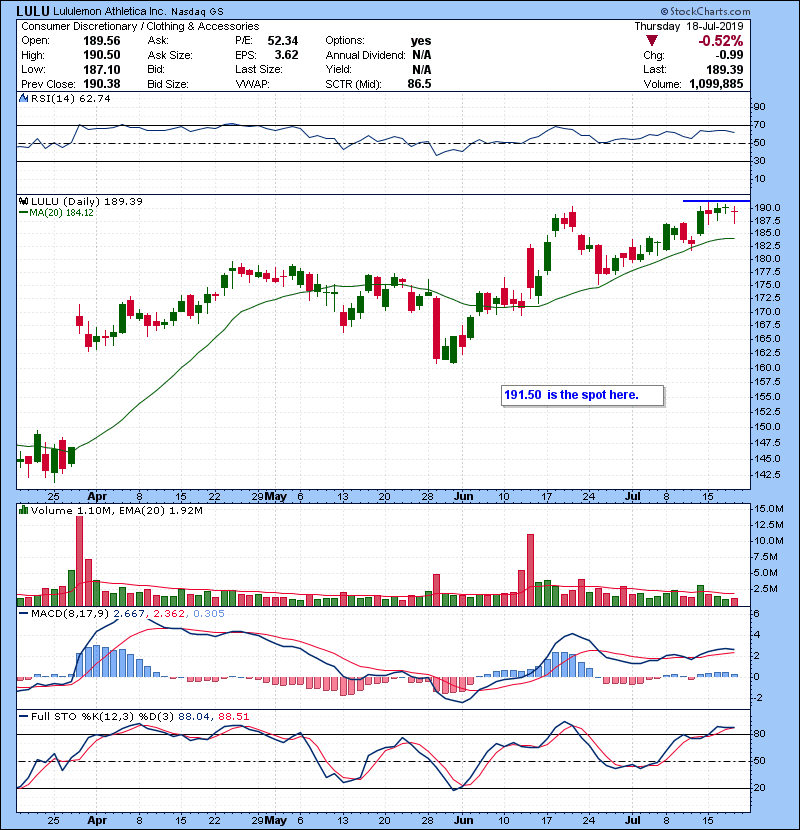Screen dimensions: 800x830
Task: Click the date Thursday 18-Jul-2019
Action: coord(689,26)
